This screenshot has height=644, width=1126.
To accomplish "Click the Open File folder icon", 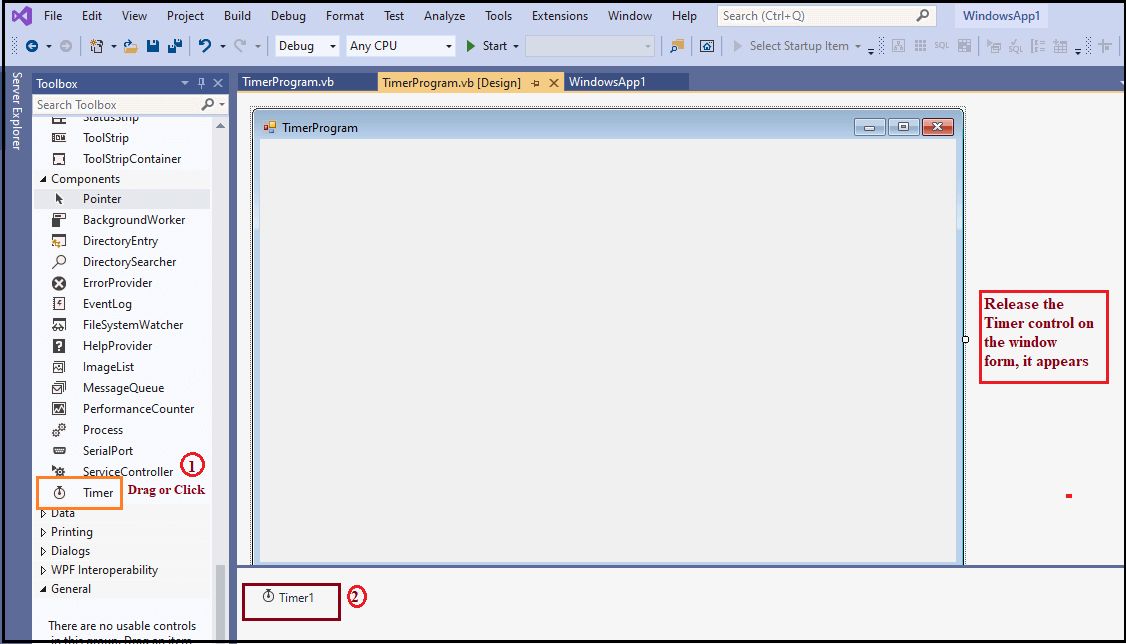I will (130, 46).
